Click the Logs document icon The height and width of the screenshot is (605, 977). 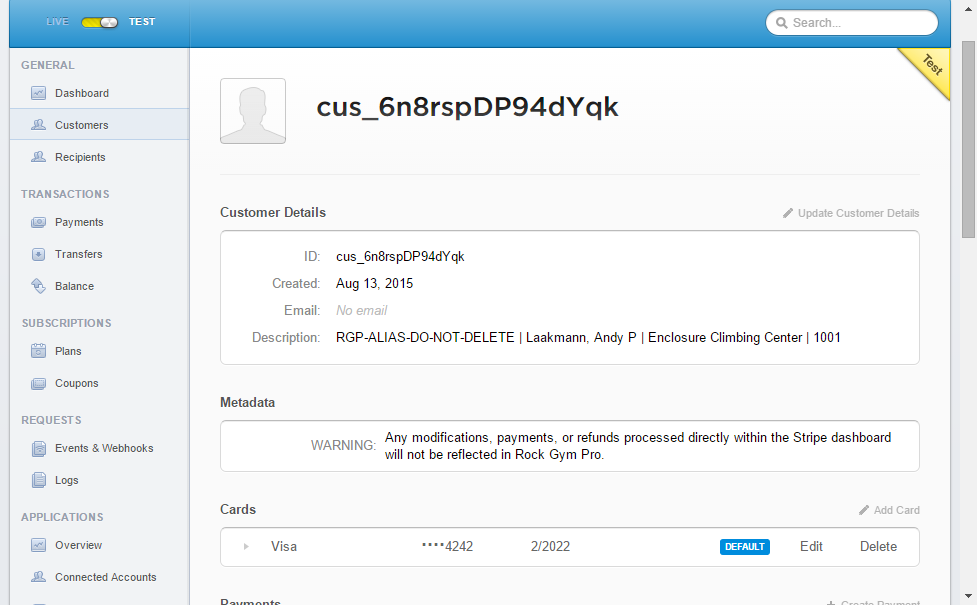[38, 480]
